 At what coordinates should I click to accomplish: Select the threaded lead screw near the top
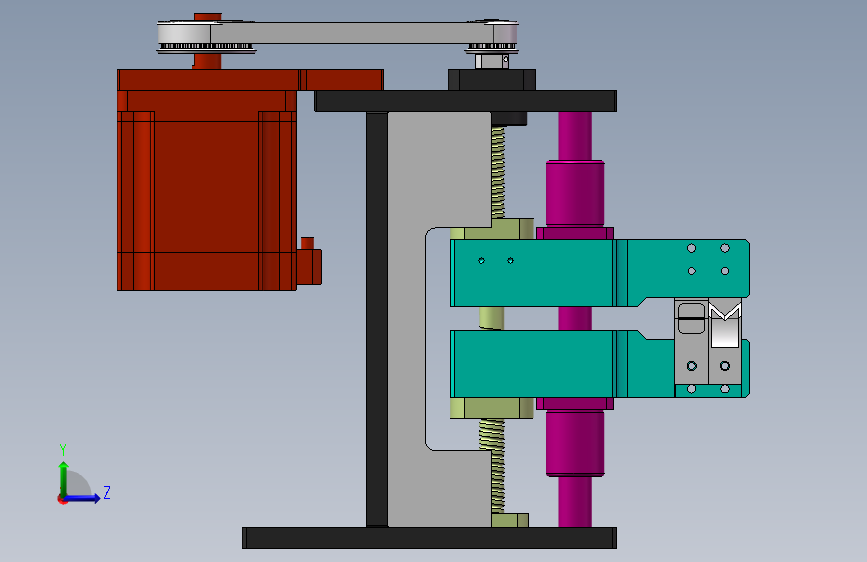click(x=498, y=173)
